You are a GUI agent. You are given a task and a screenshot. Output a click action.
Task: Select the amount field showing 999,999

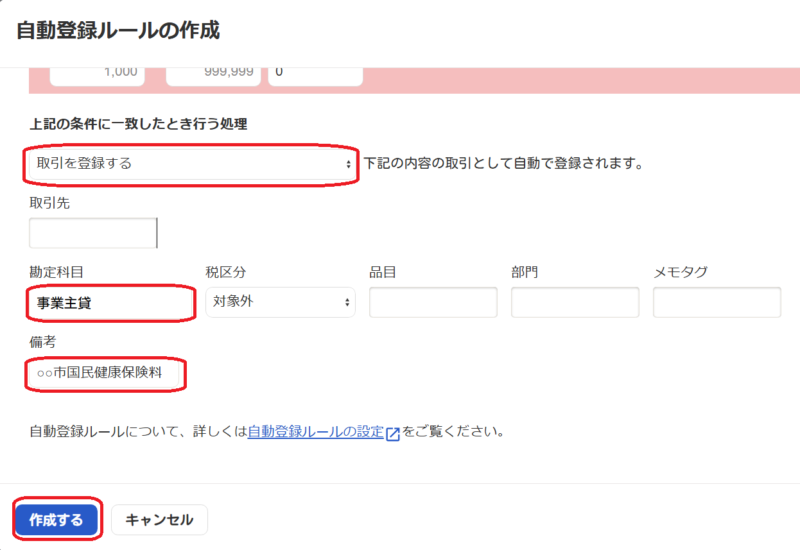(213, 73)
